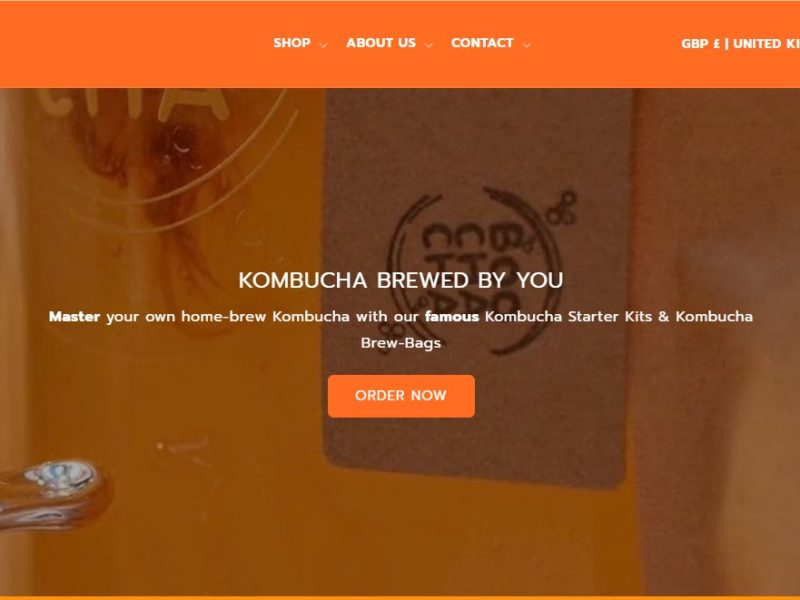800x600 pixels.
Task: Click the circular stamped logo on the brew bag
Action: tap(482, 270)
